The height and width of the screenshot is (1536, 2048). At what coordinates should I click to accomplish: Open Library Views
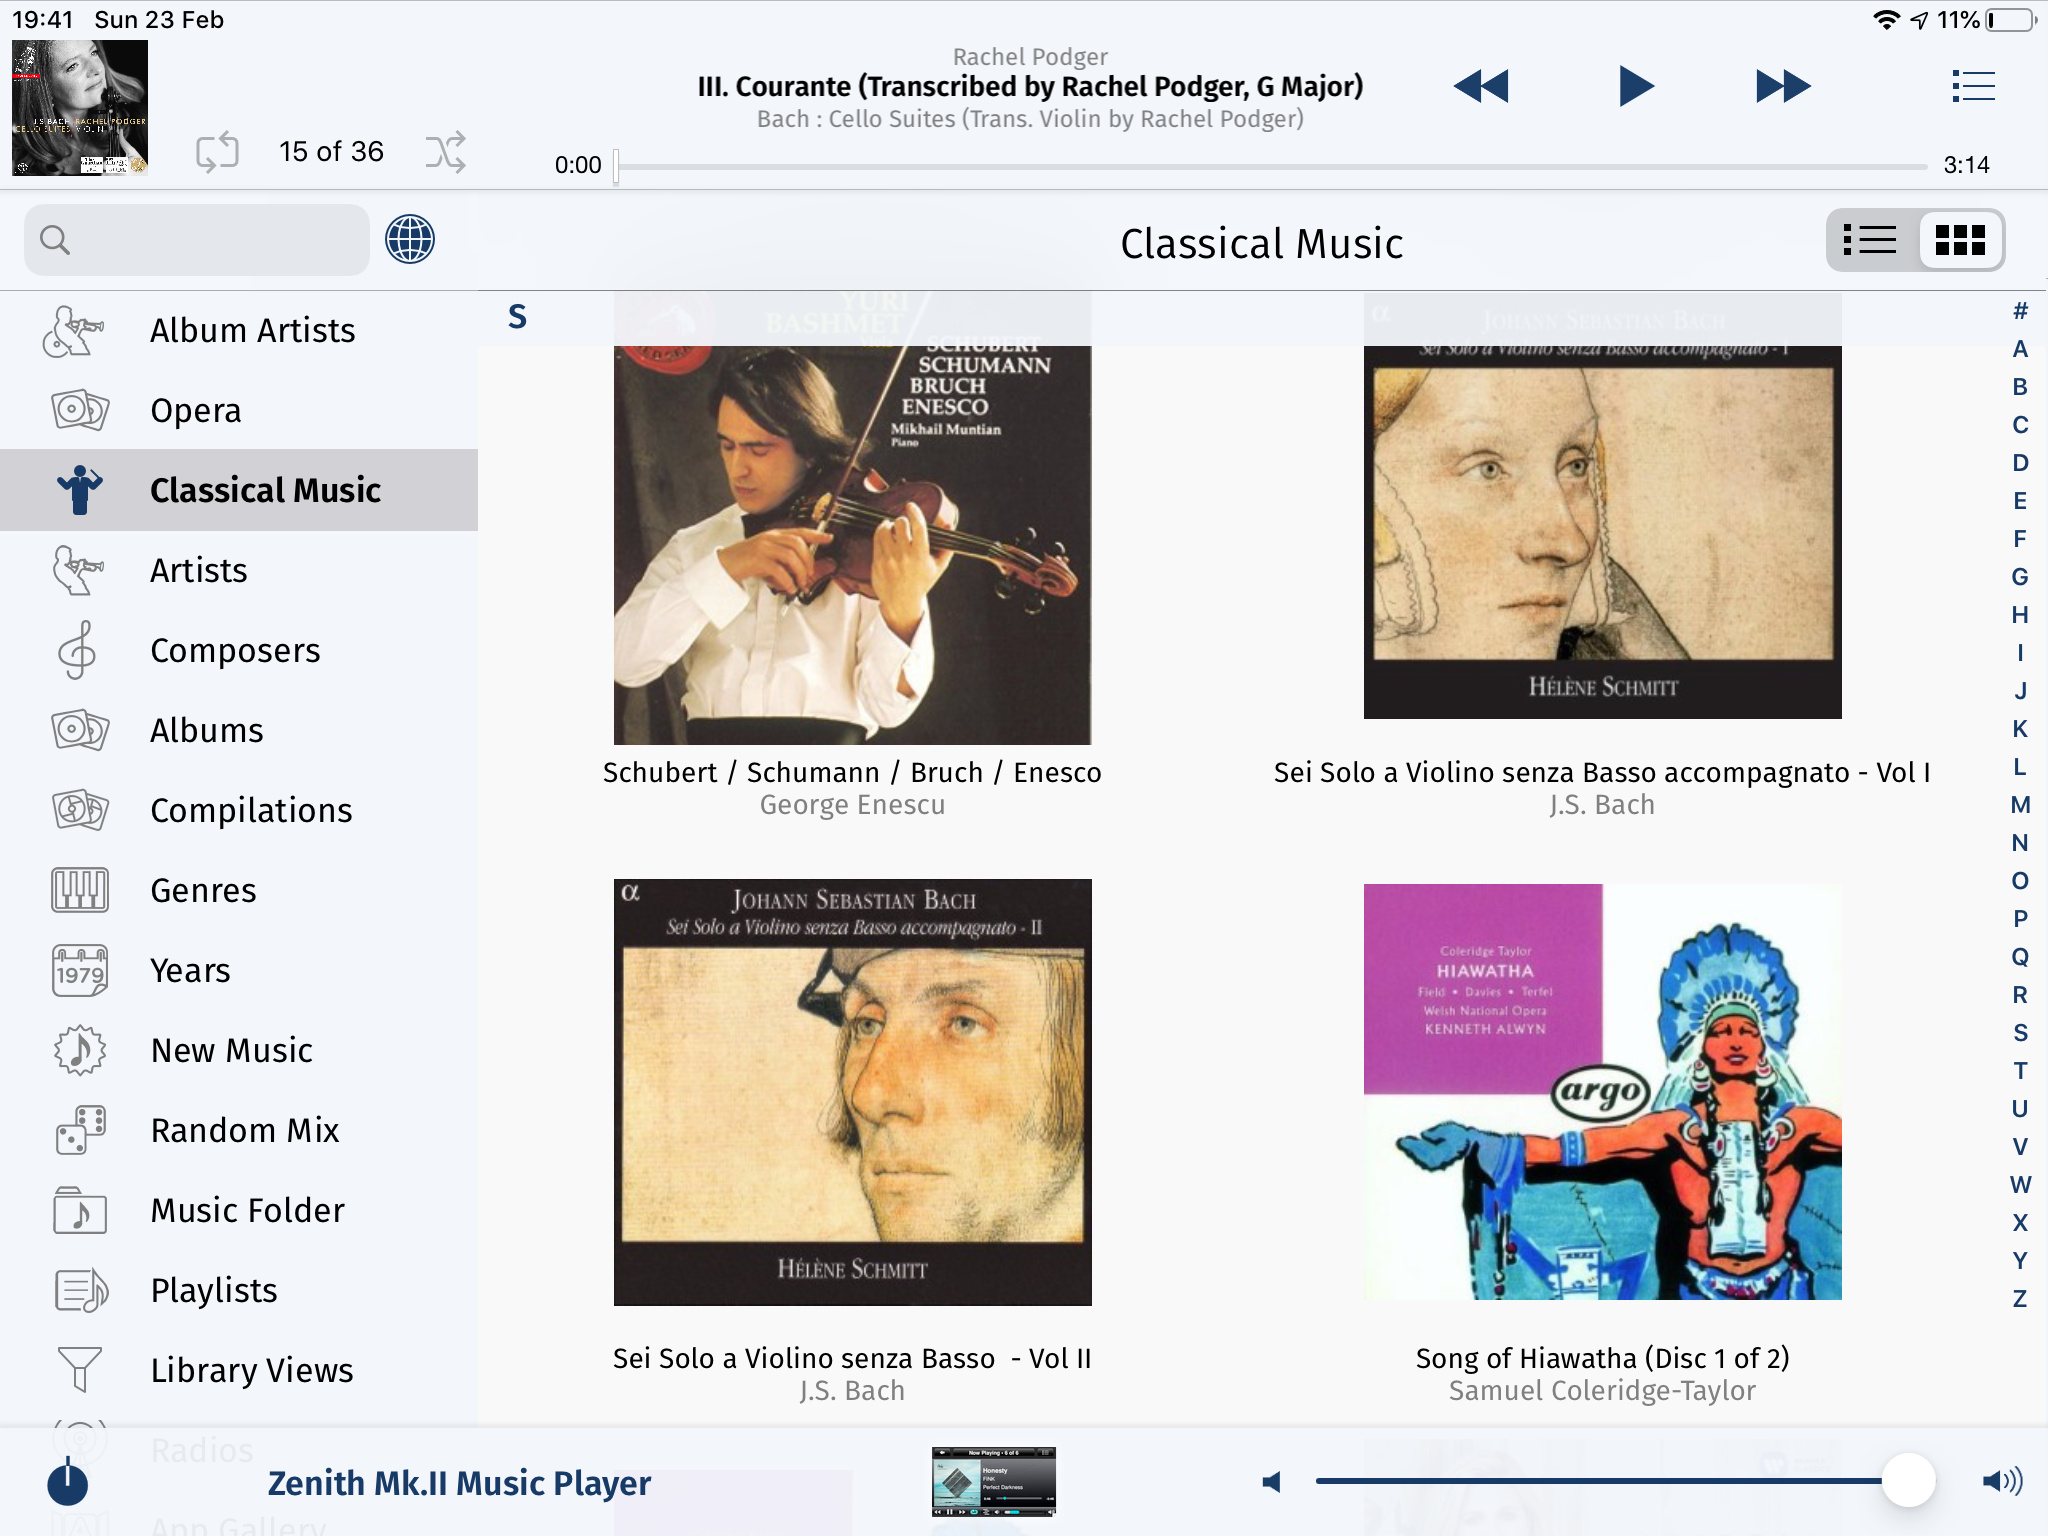tap(239, 1370)
